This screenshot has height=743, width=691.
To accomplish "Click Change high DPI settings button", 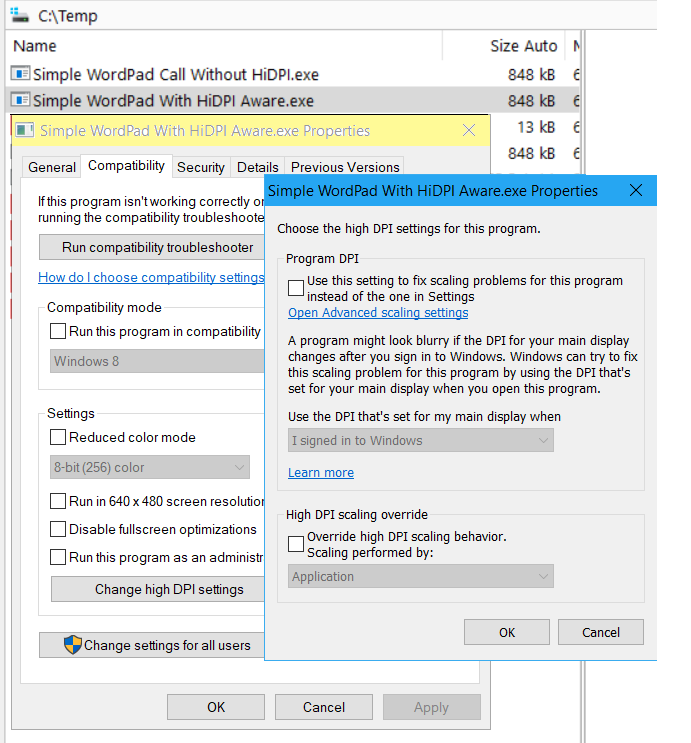I will point(158,589).
